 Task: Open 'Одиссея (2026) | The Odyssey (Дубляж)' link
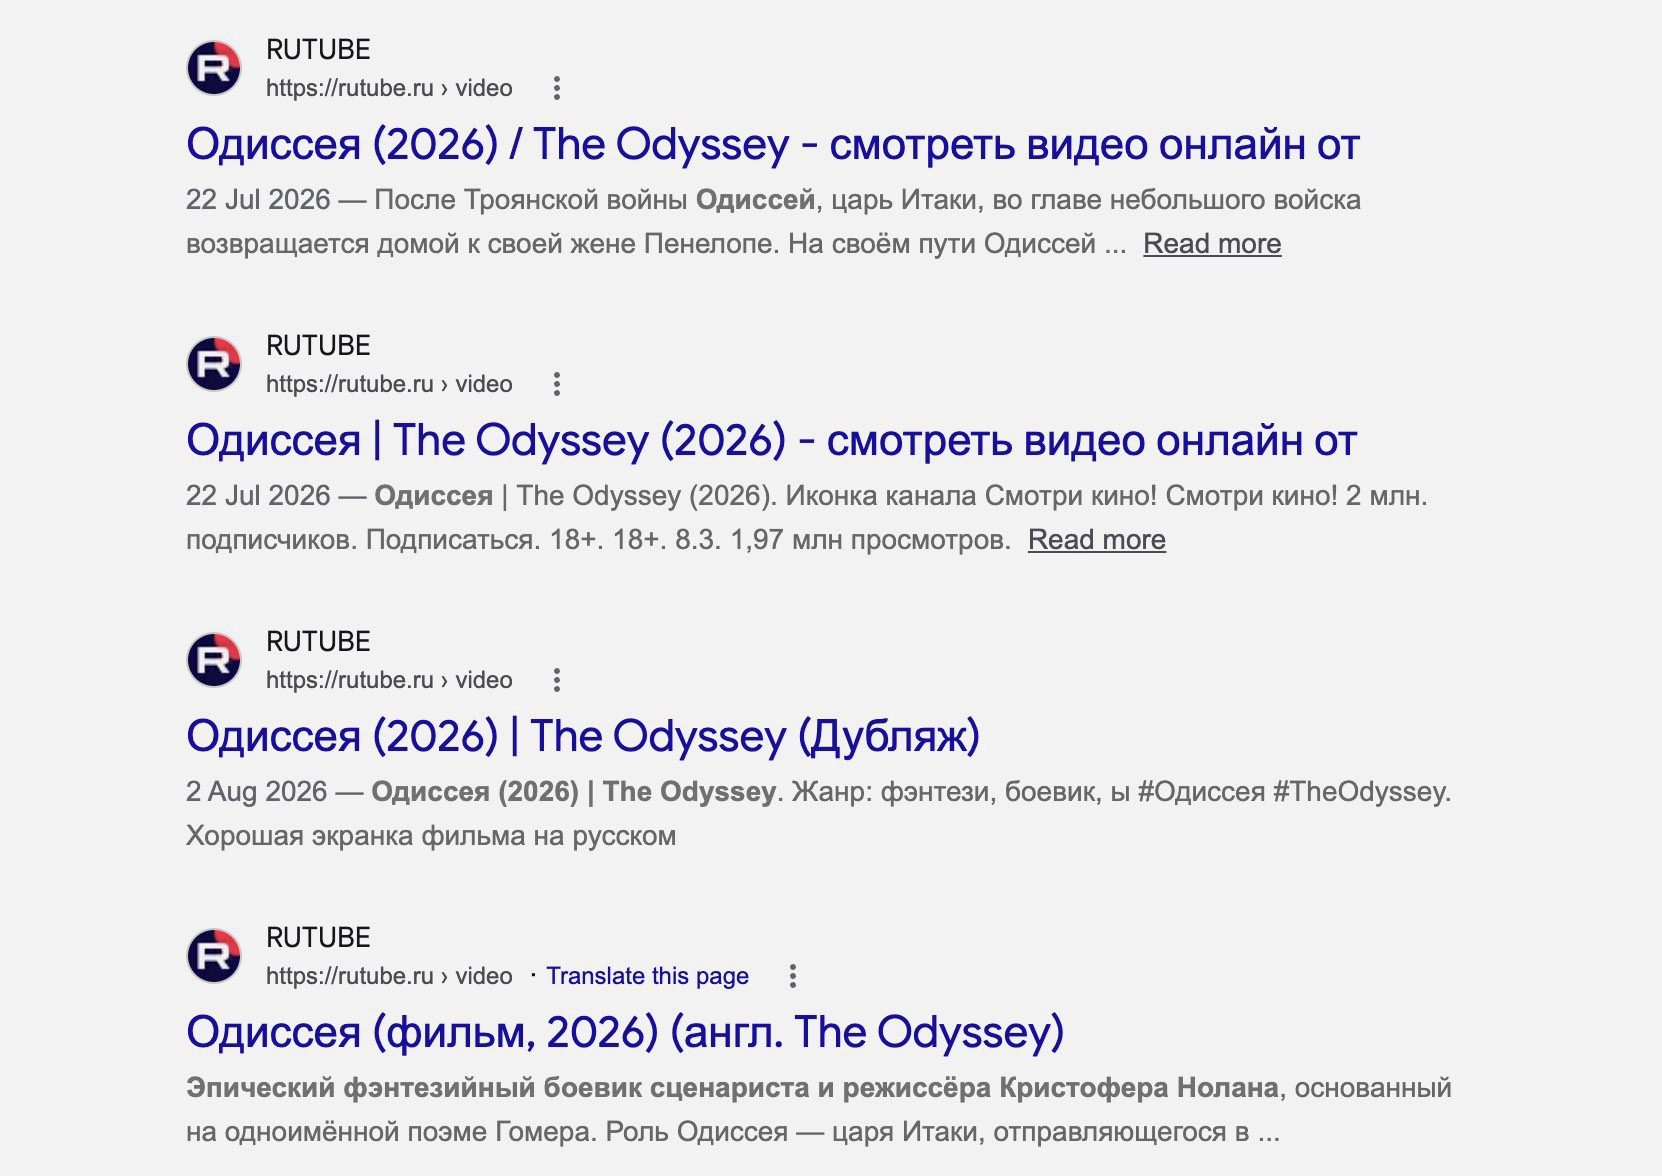(x=583, y=736)
